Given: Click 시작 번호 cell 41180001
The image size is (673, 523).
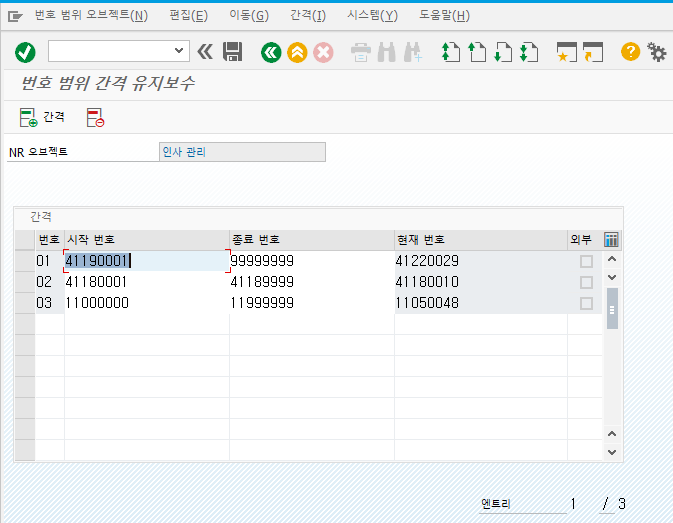Looking at the screenshot, I should click(x=147, y=282).
